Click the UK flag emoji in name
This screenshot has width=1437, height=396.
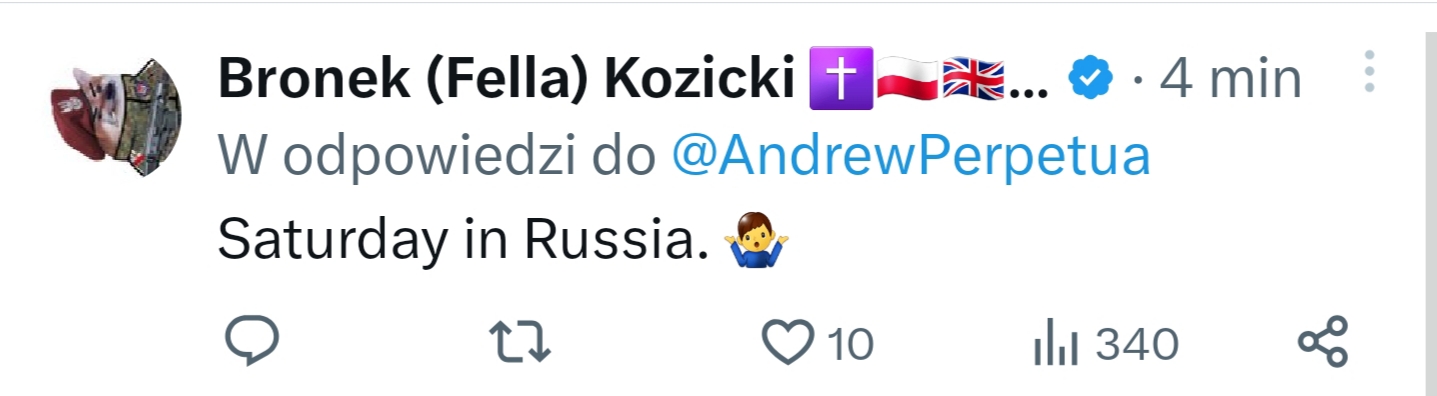coord(975,78)
